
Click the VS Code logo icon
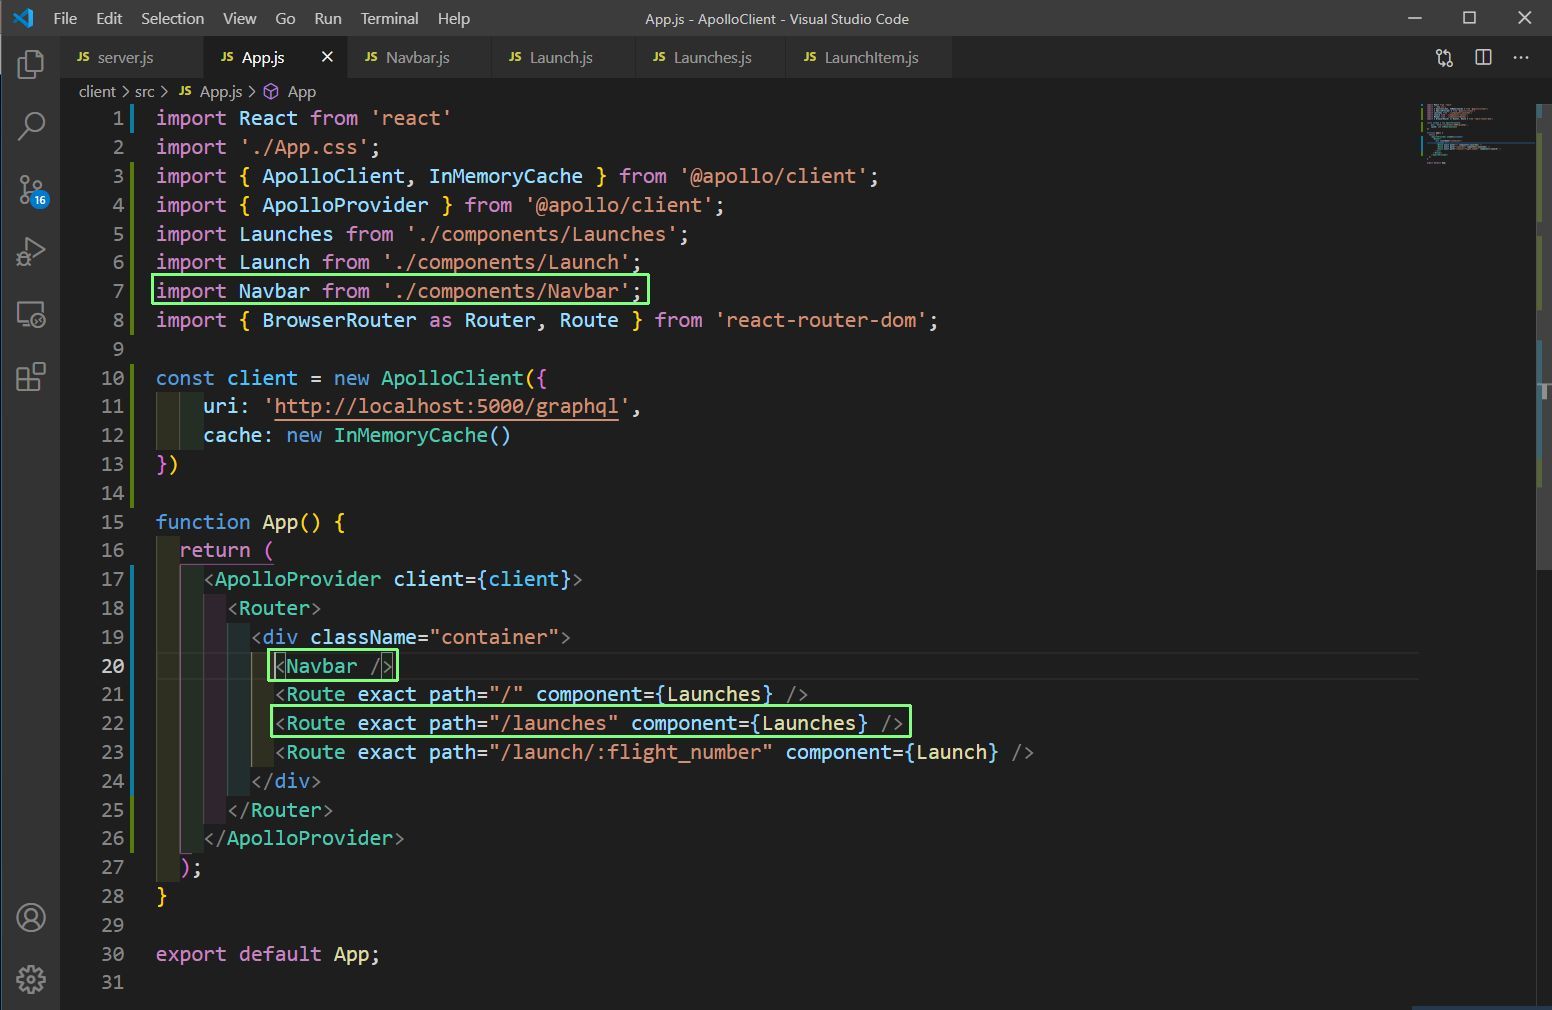[23, 18]
